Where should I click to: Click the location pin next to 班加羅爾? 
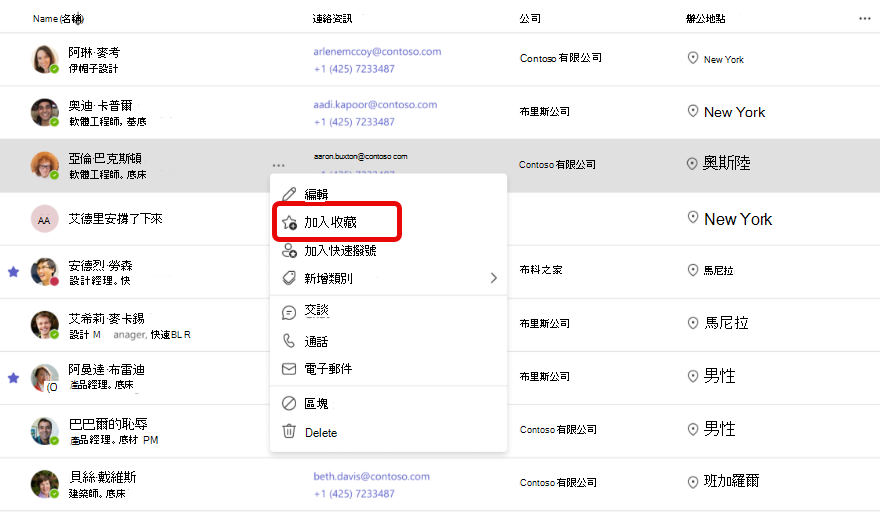click(693, 482)
